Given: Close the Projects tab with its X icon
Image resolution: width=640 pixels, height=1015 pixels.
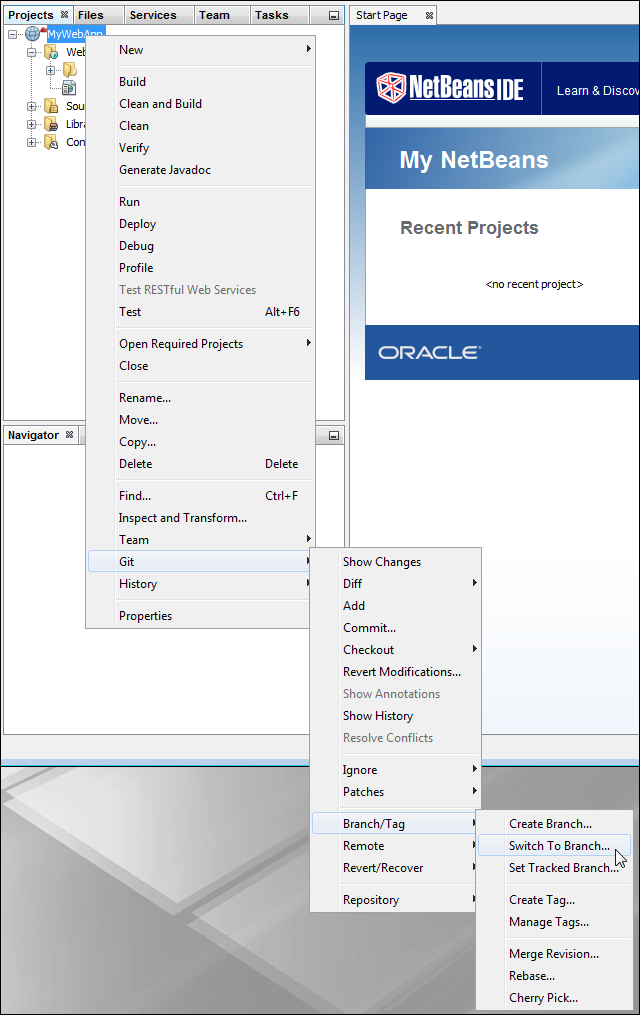Looking at the screenshot, I should pos(64,14).
